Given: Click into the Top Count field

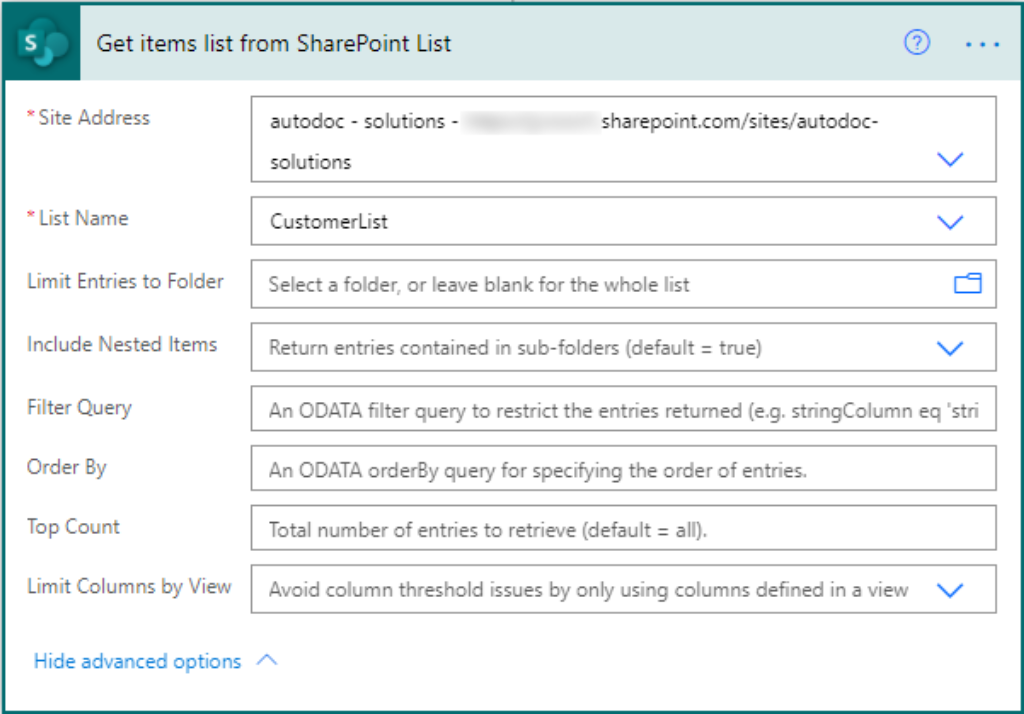Looking at the screenshot, I should (x=622, y=530).
